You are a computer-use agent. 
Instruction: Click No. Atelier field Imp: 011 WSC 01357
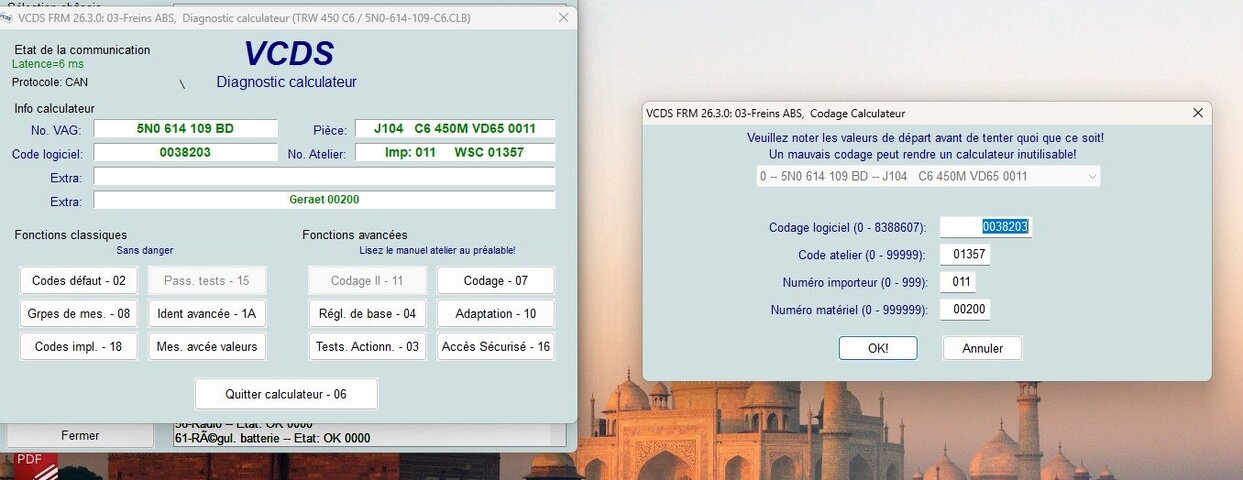click(x=455, y=153)
